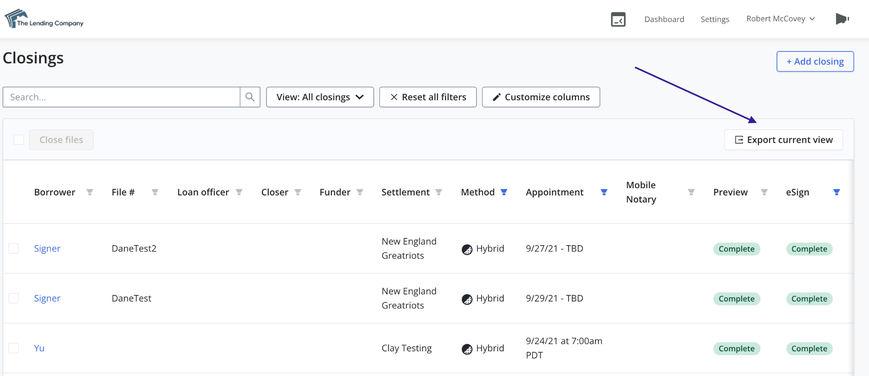This screenshot has width=869, height=376.
Task: Click Reset all filters
Action: point(428,97)
